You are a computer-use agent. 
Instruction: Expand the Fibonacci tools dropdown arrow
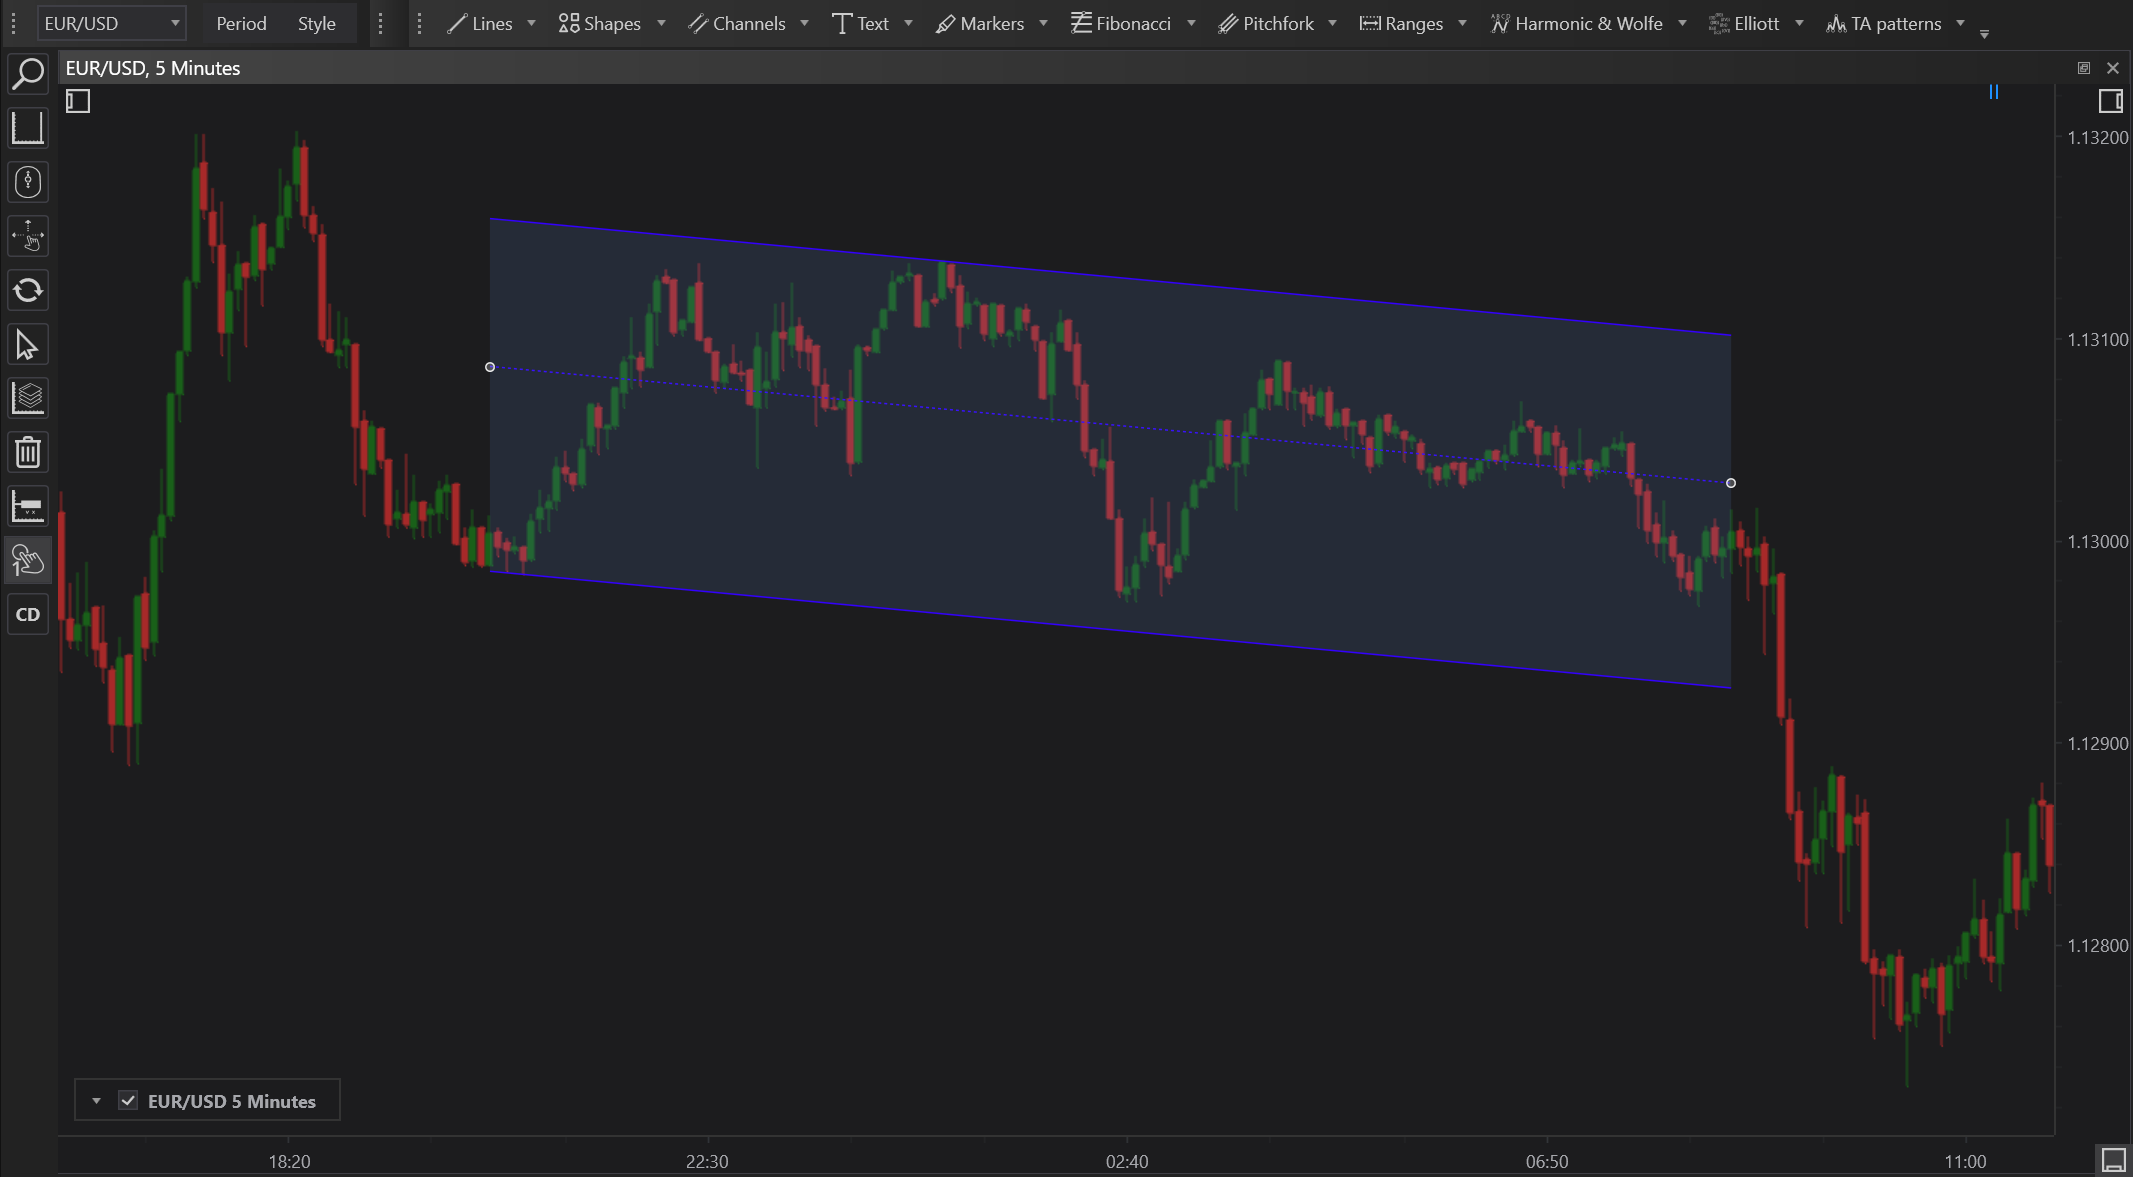(1191, 23)
